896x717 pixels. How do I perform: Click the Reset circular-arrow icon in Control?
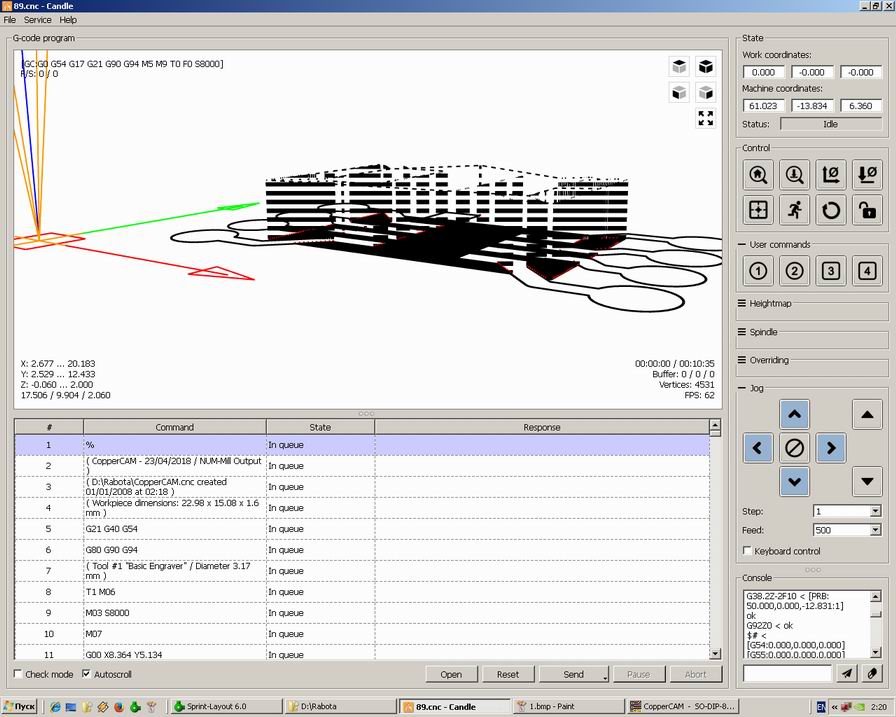pyautogui.click(x=831, y=210)
